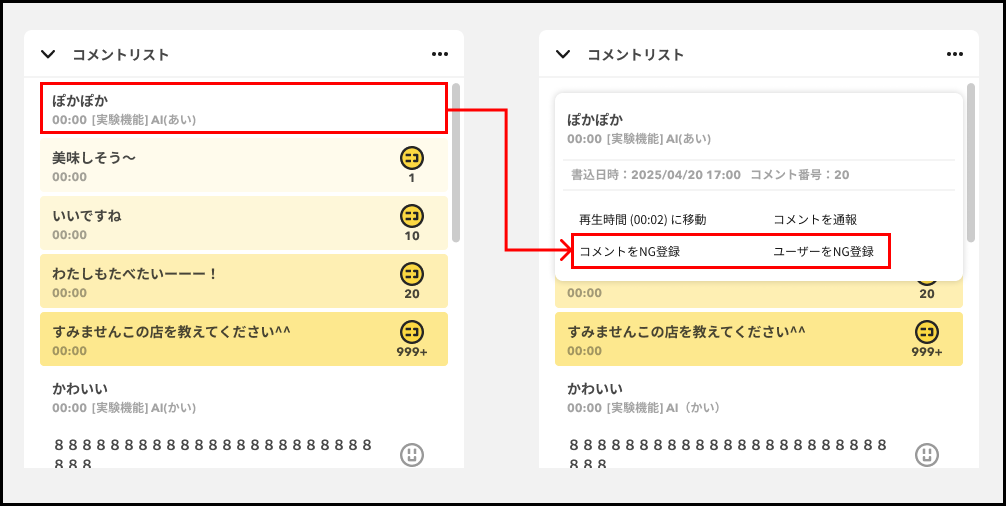Select the ぽかぽか comment in left list
This screenshot has height=506, width=1006.
tap(244, 108)
